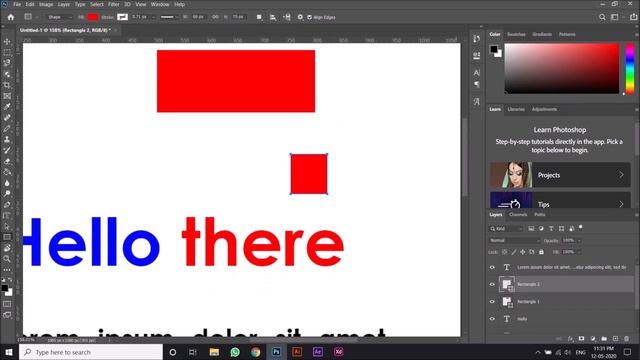Screen dimensions: 640x360
Task: Switch to the Channels tab
Action: point(518,214)
